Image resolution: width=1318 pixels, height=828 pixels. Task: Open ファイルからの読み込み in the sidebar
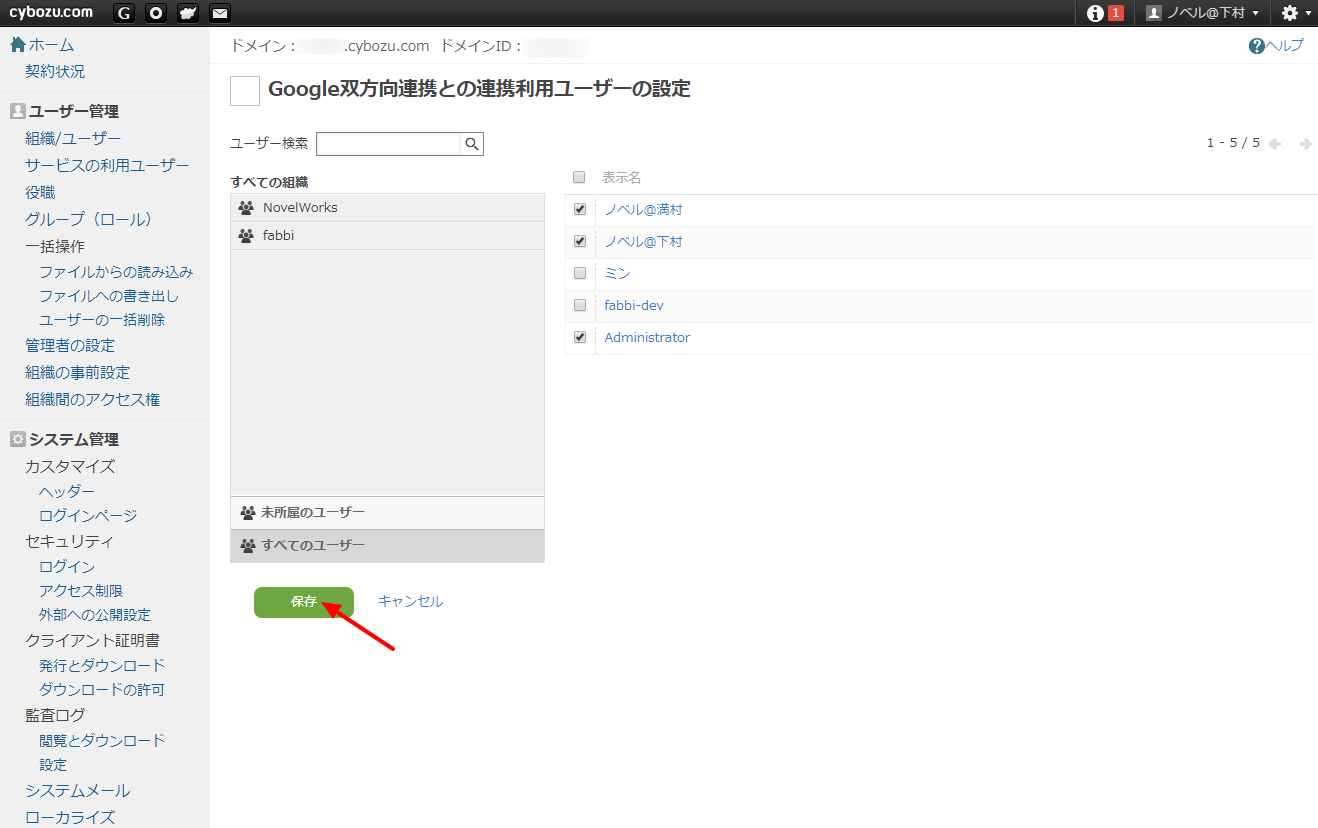tap(116, 272)
